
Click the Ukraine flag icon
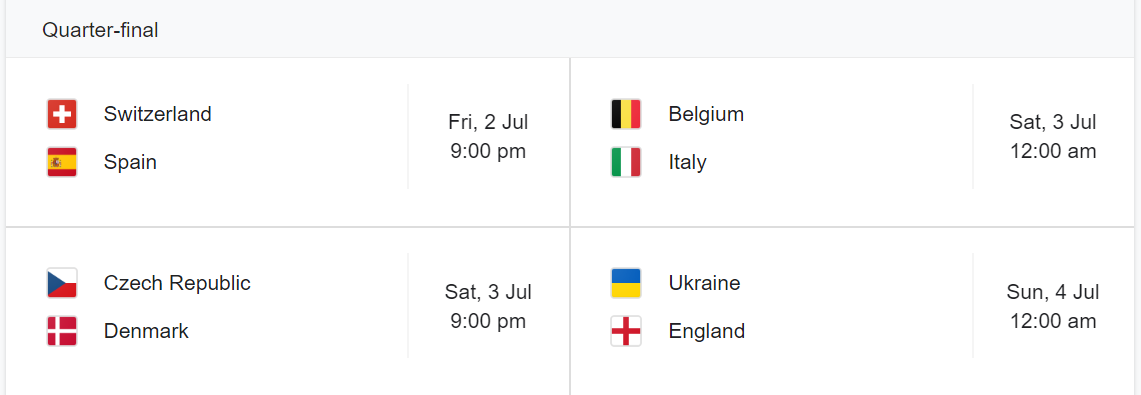click(626, 283)
